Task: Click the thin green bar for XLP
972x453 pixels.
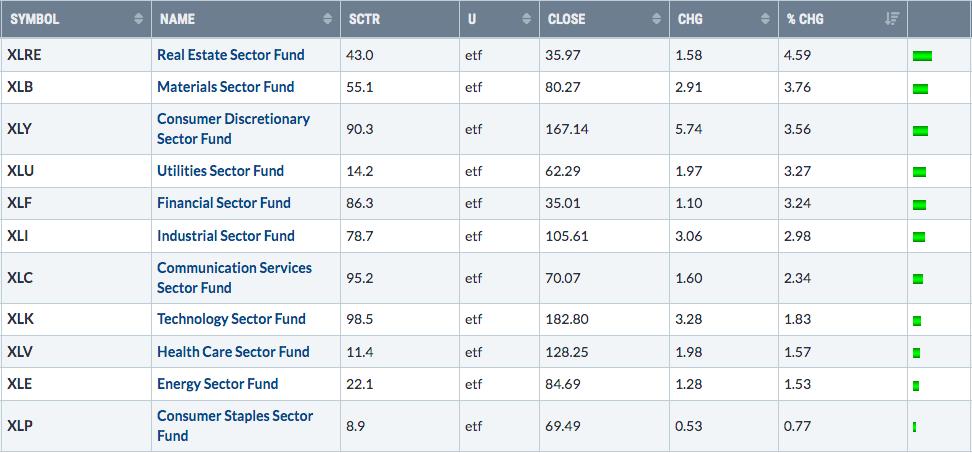Action: tap(914, 427)
